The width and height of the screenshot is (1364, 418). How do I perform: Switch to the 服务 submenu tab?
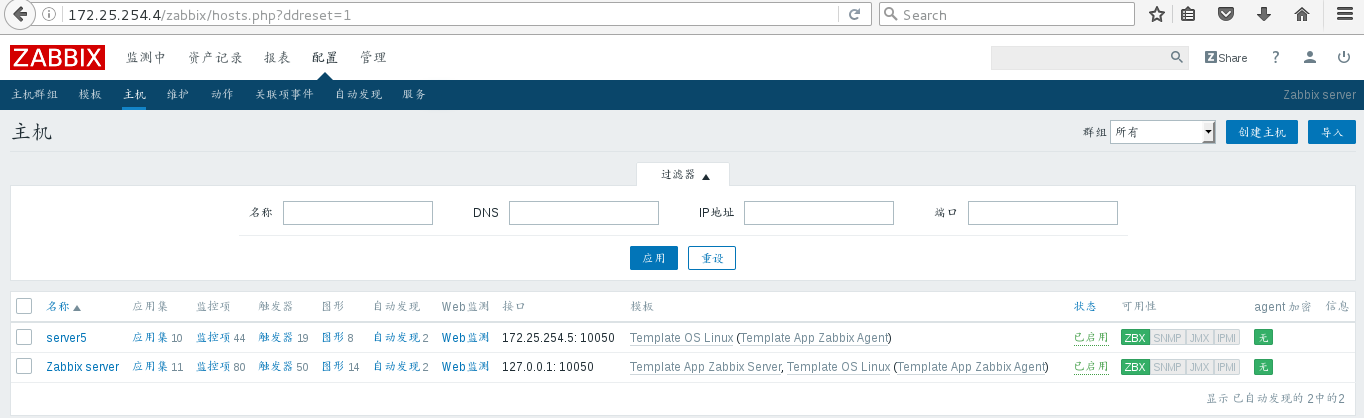pos(414,95)
